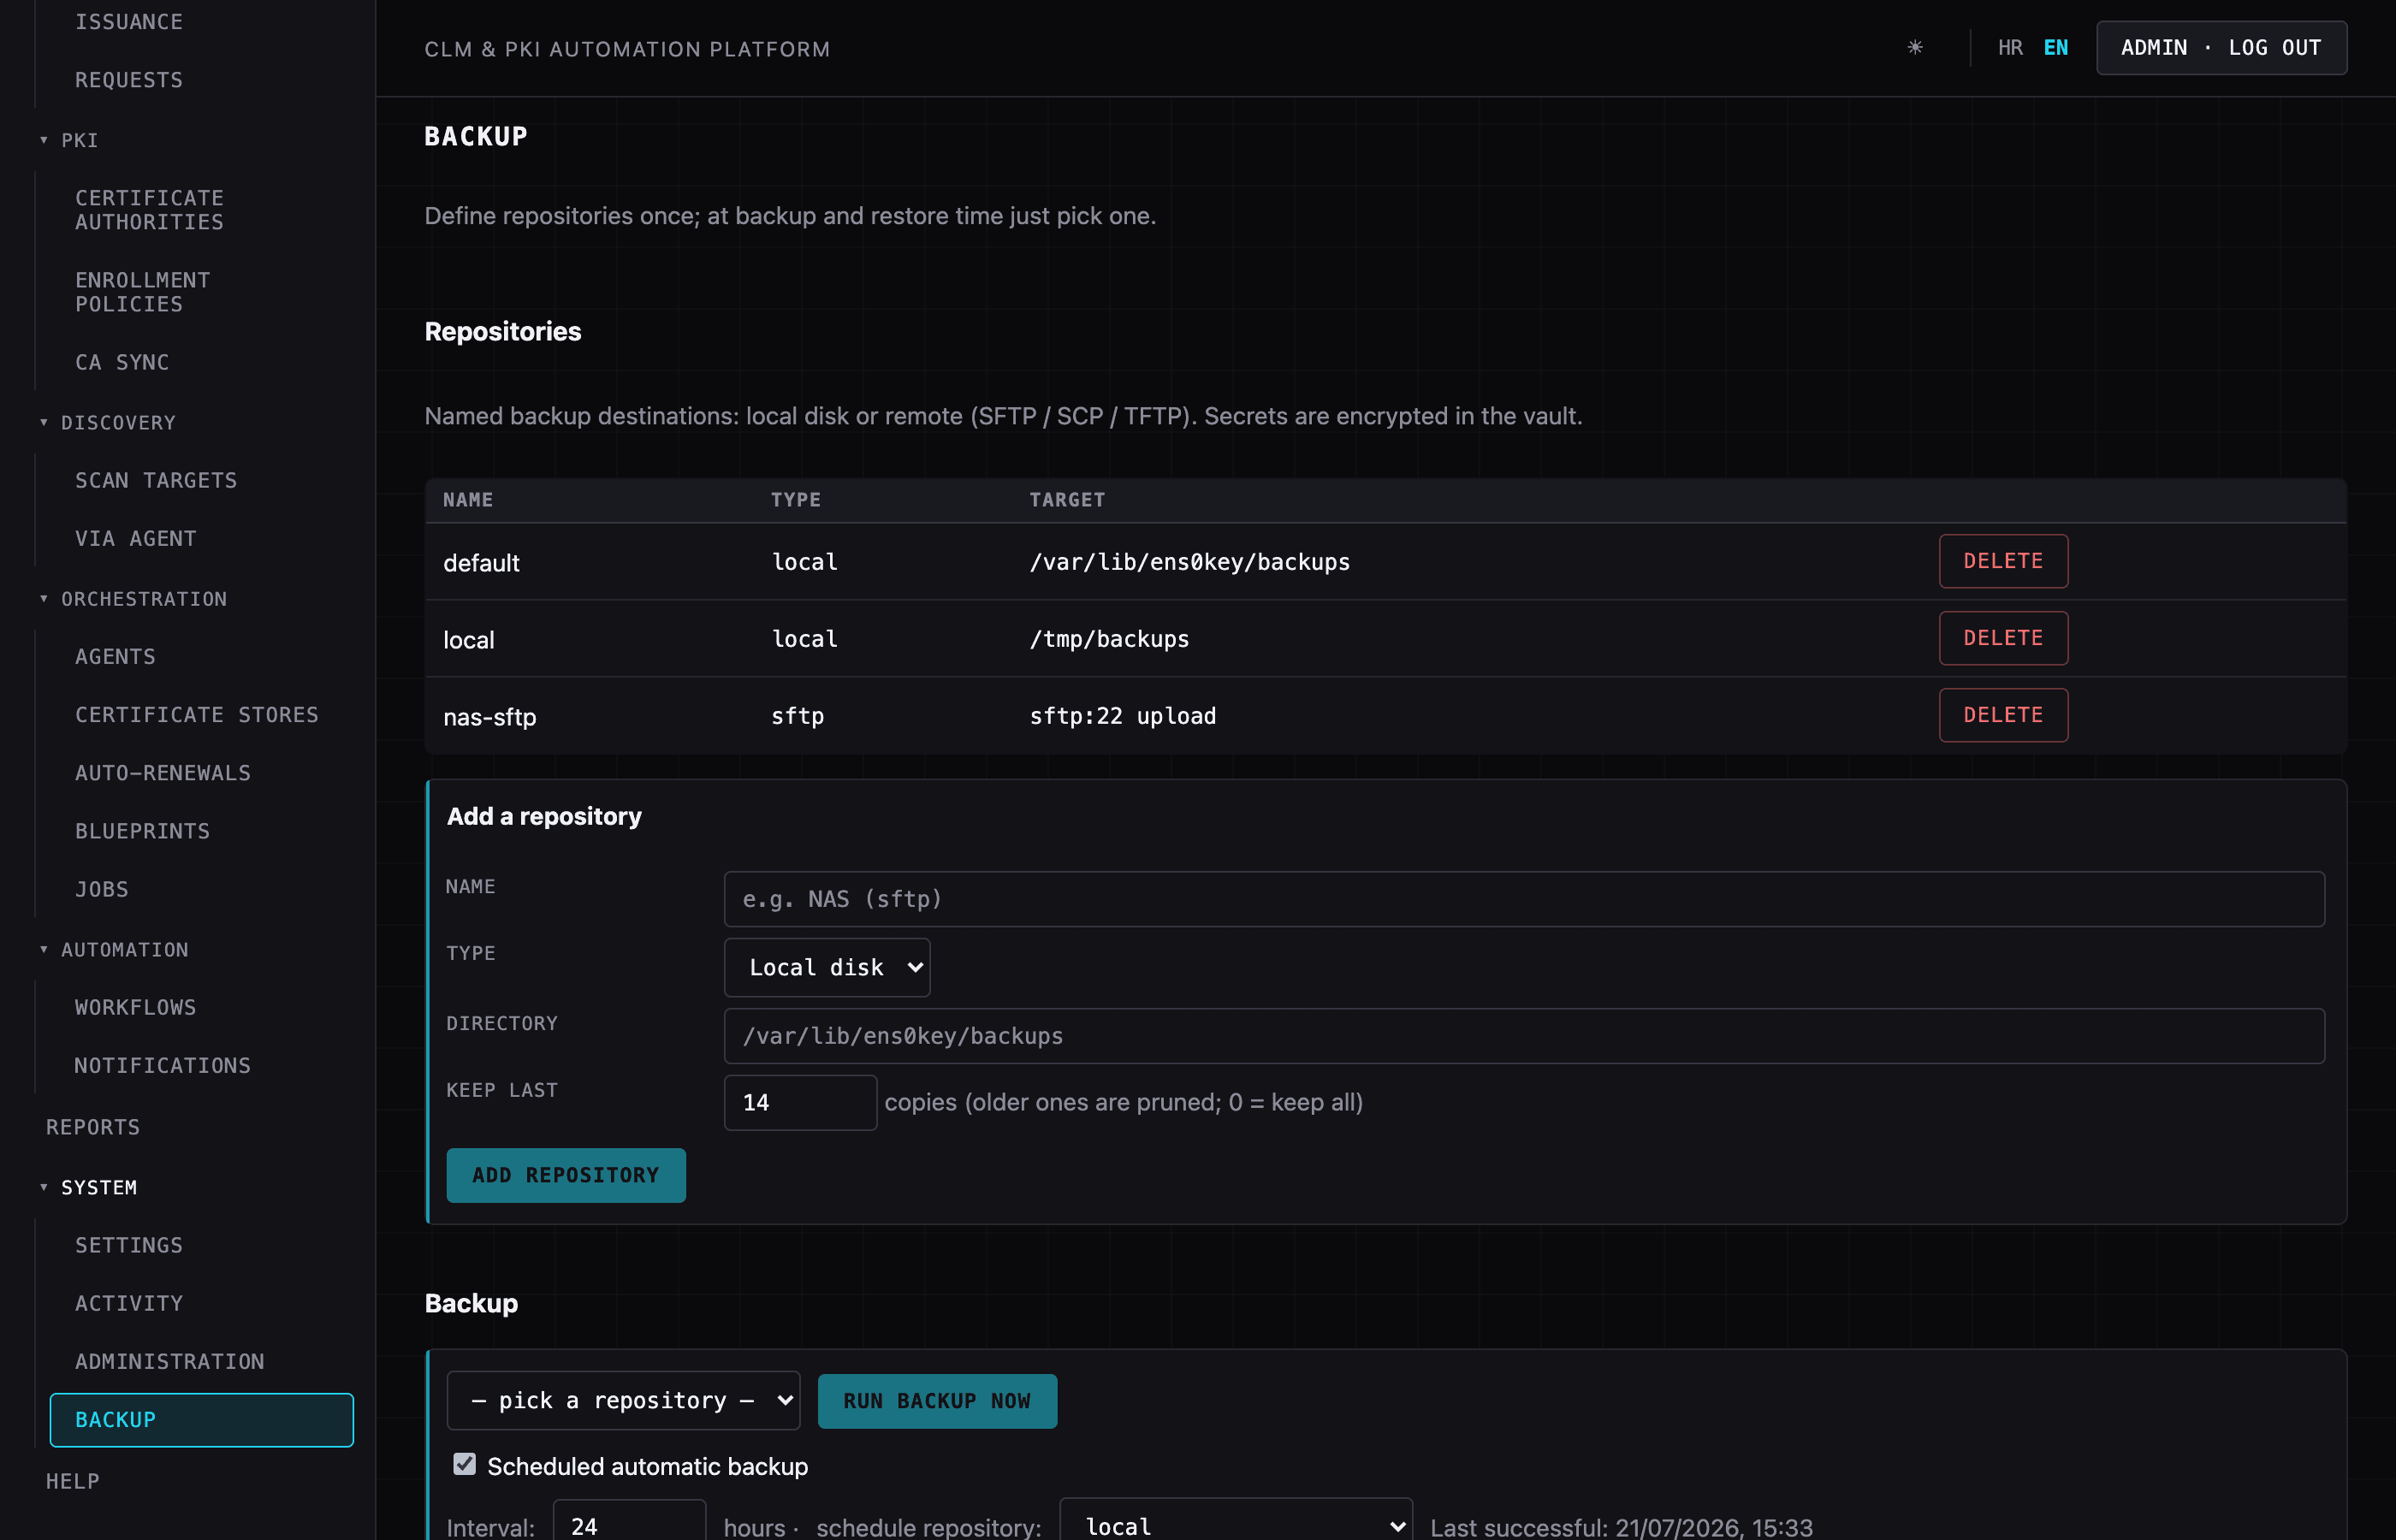
Task: Open Administration under System
Action: (170, 1361)
